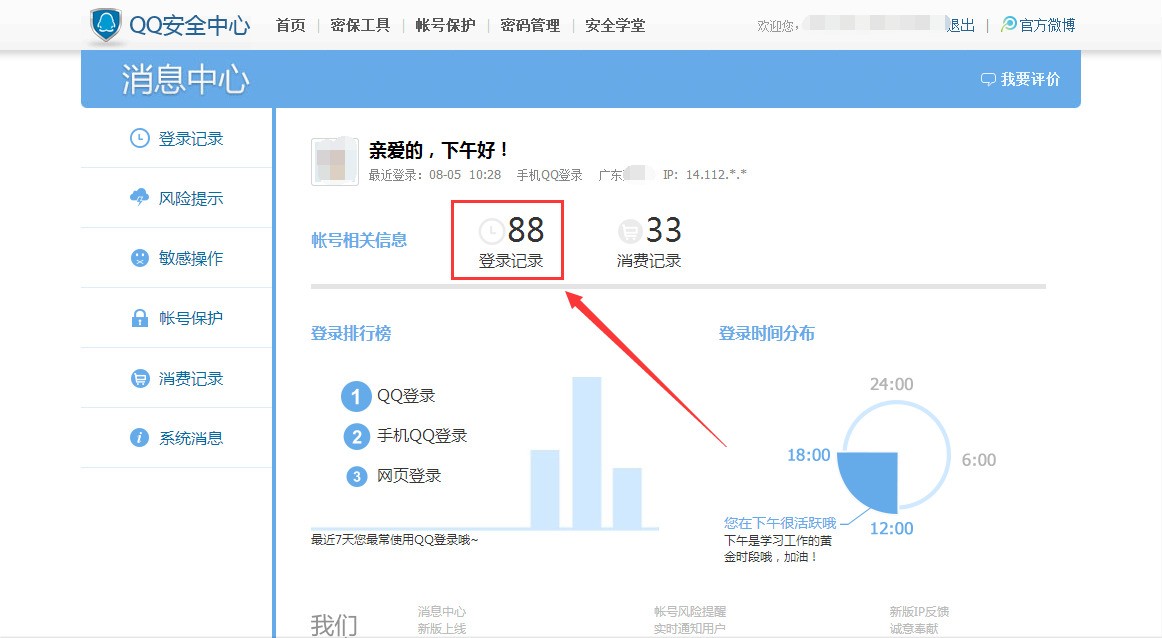Click the 您在下午很活跃哦 note
The image size is (1162, 638).
[780, 523]
